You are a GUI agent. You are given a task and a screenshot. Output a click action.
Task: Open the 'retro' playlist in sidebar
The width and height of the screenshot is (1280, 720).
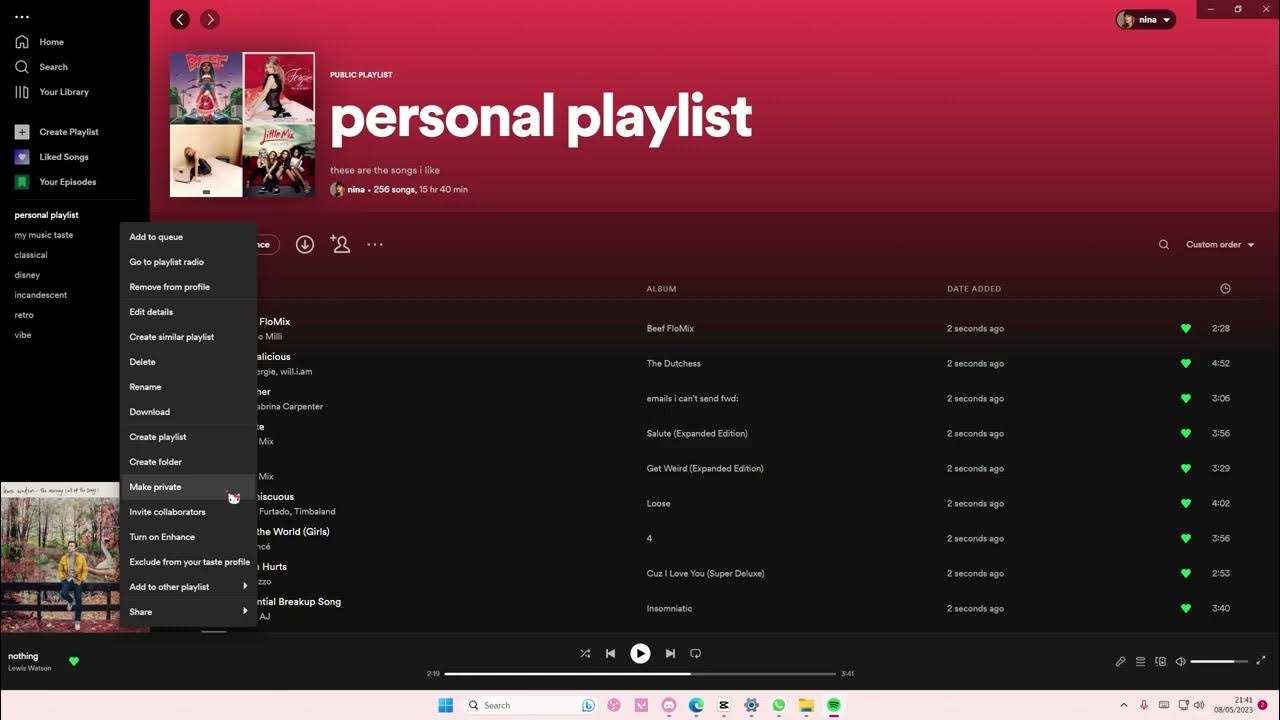[24, 315]
